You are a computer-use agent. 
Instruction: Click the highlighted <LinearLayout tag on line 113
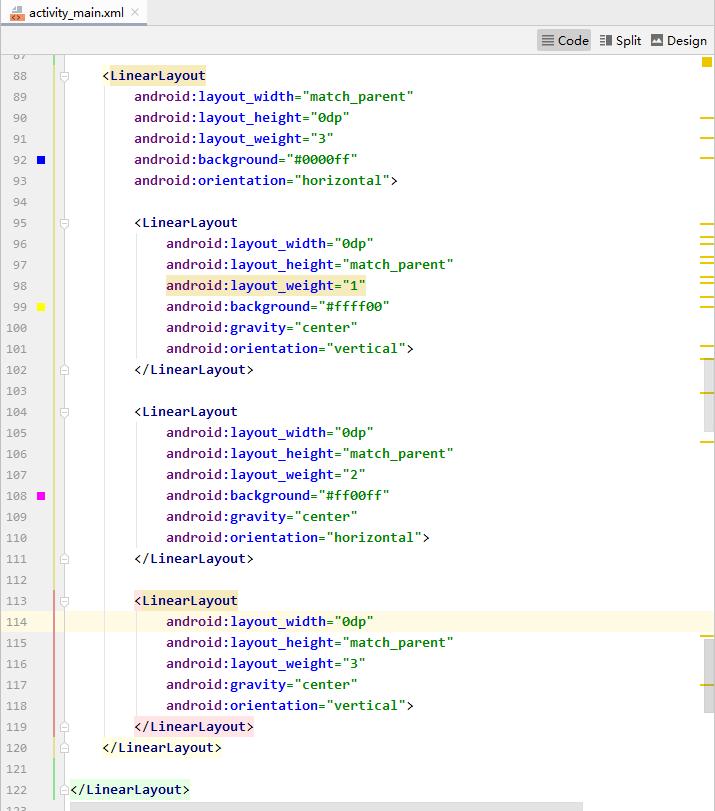[x=186, y=600]
